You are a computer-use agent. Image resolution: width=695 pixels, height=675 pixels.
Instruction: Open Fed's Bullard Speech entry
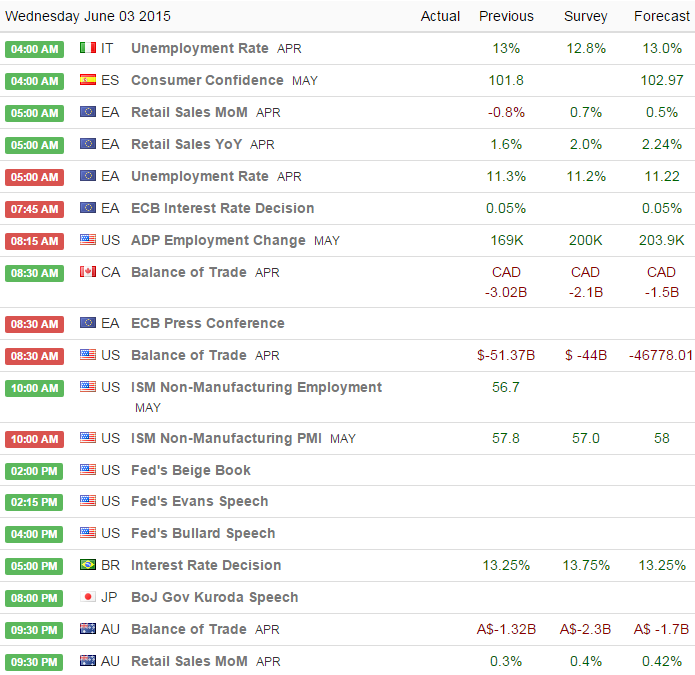(203, 533)
